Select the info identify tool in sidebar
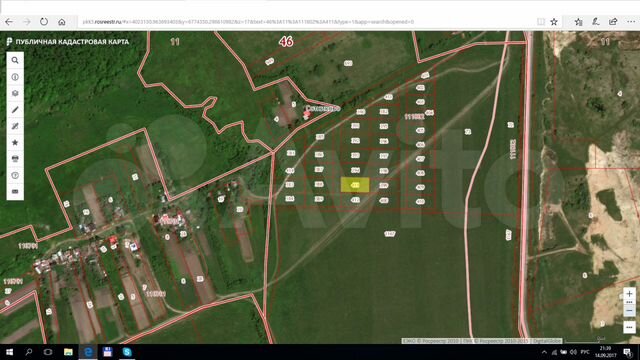Viewport: 640px width, 360px height. (15, 77)
